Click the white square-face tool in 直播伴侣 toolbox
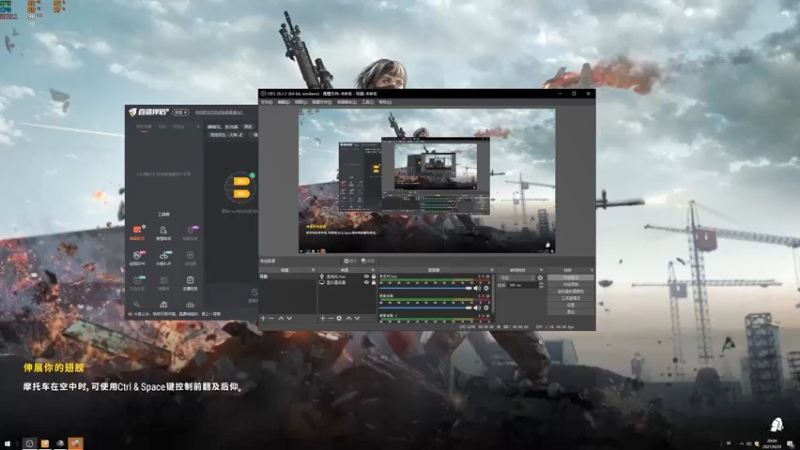 [190, 282]
